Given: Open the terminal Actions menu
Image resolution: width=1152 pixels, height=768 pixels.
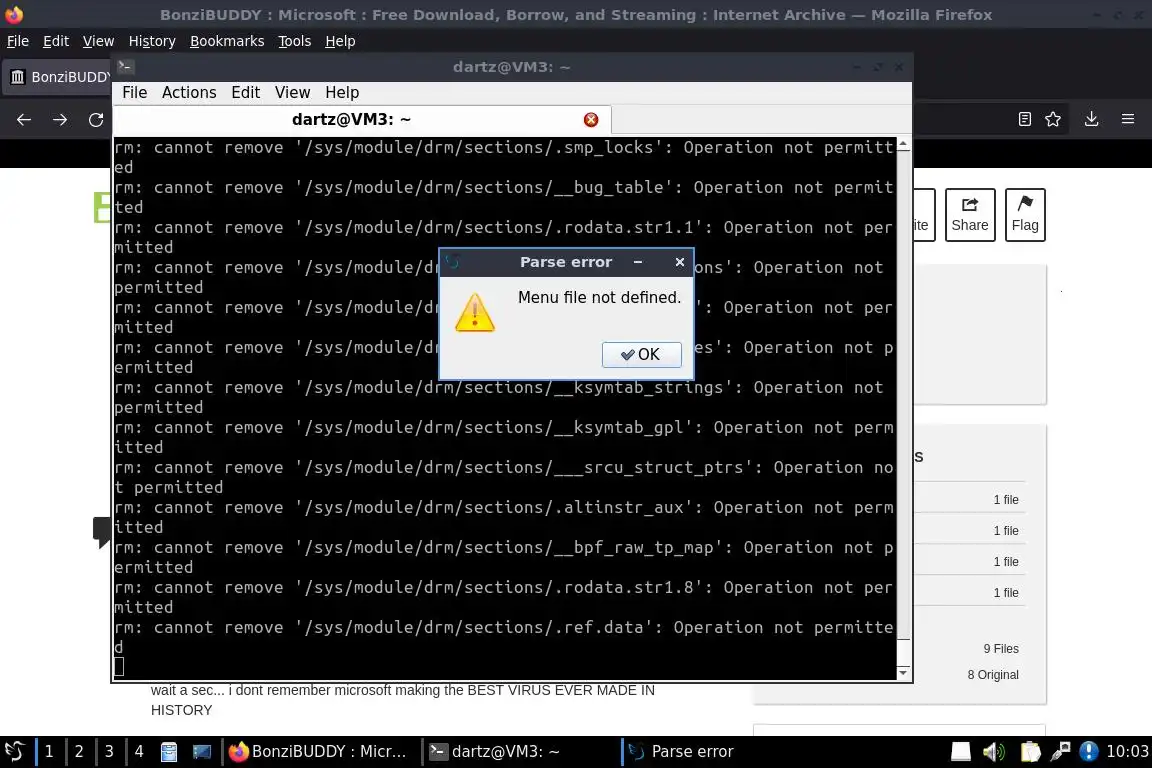Looking at the screenshot, I should pyautogui.click(x=189, y=93).
